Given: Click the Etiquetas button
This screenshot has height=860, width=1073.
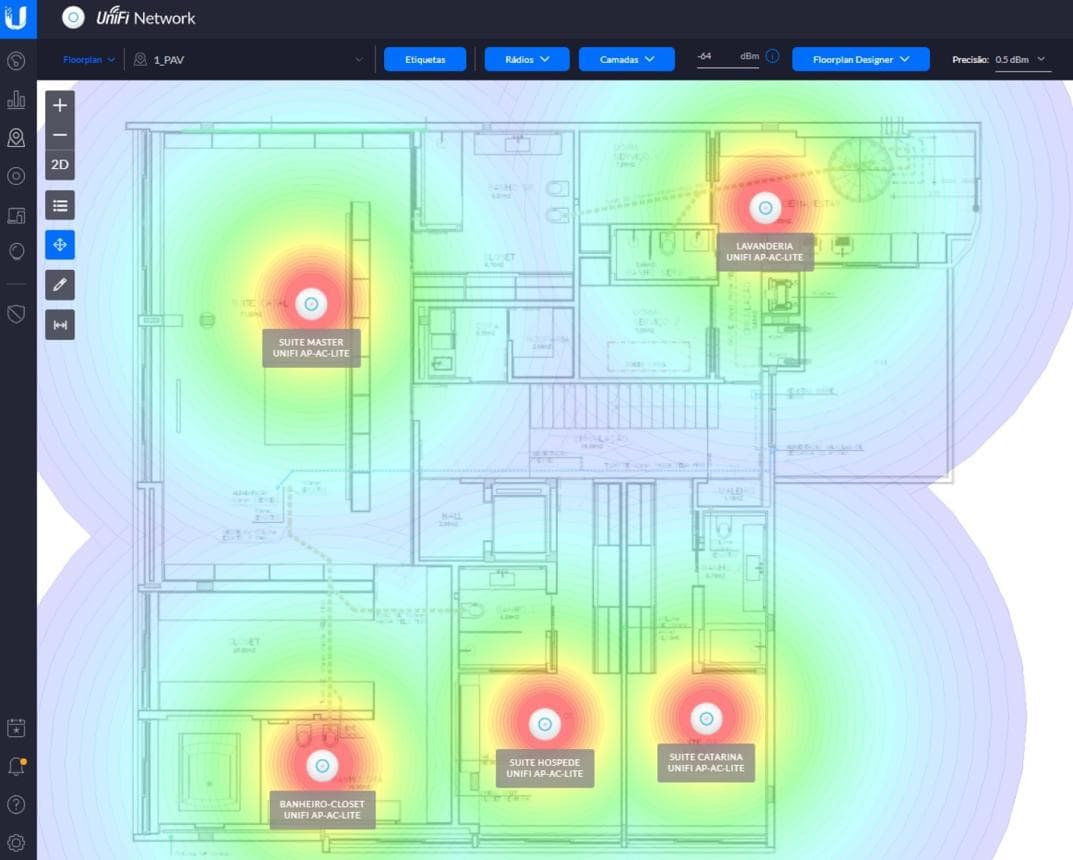Looking at the screenshot, I should pos(425,60).
